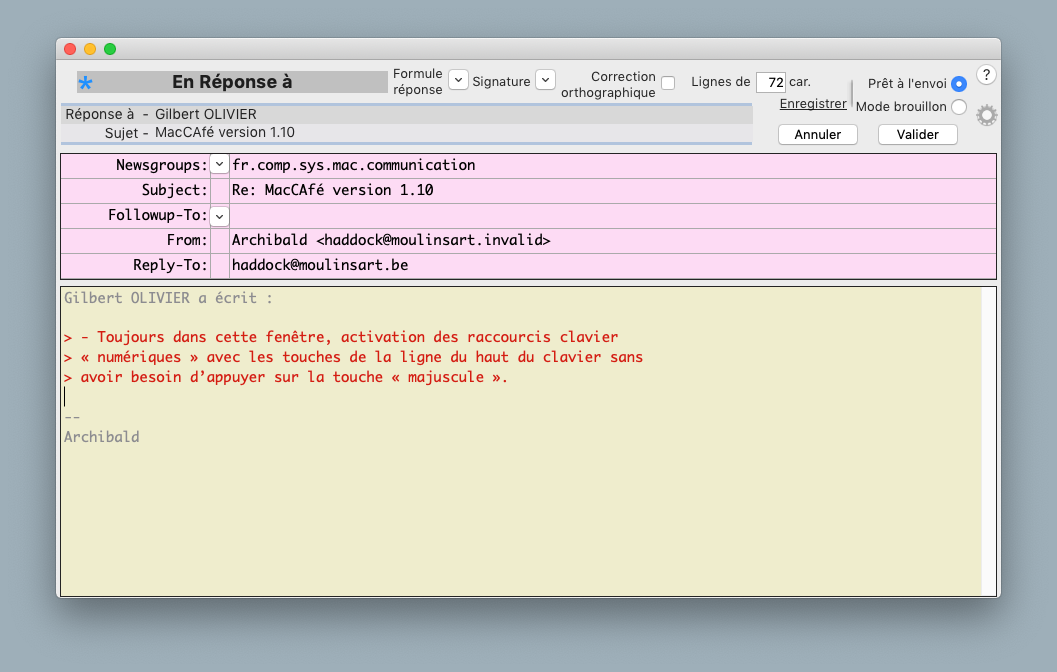Select the Mode brouillon radio button

point(959,107)
